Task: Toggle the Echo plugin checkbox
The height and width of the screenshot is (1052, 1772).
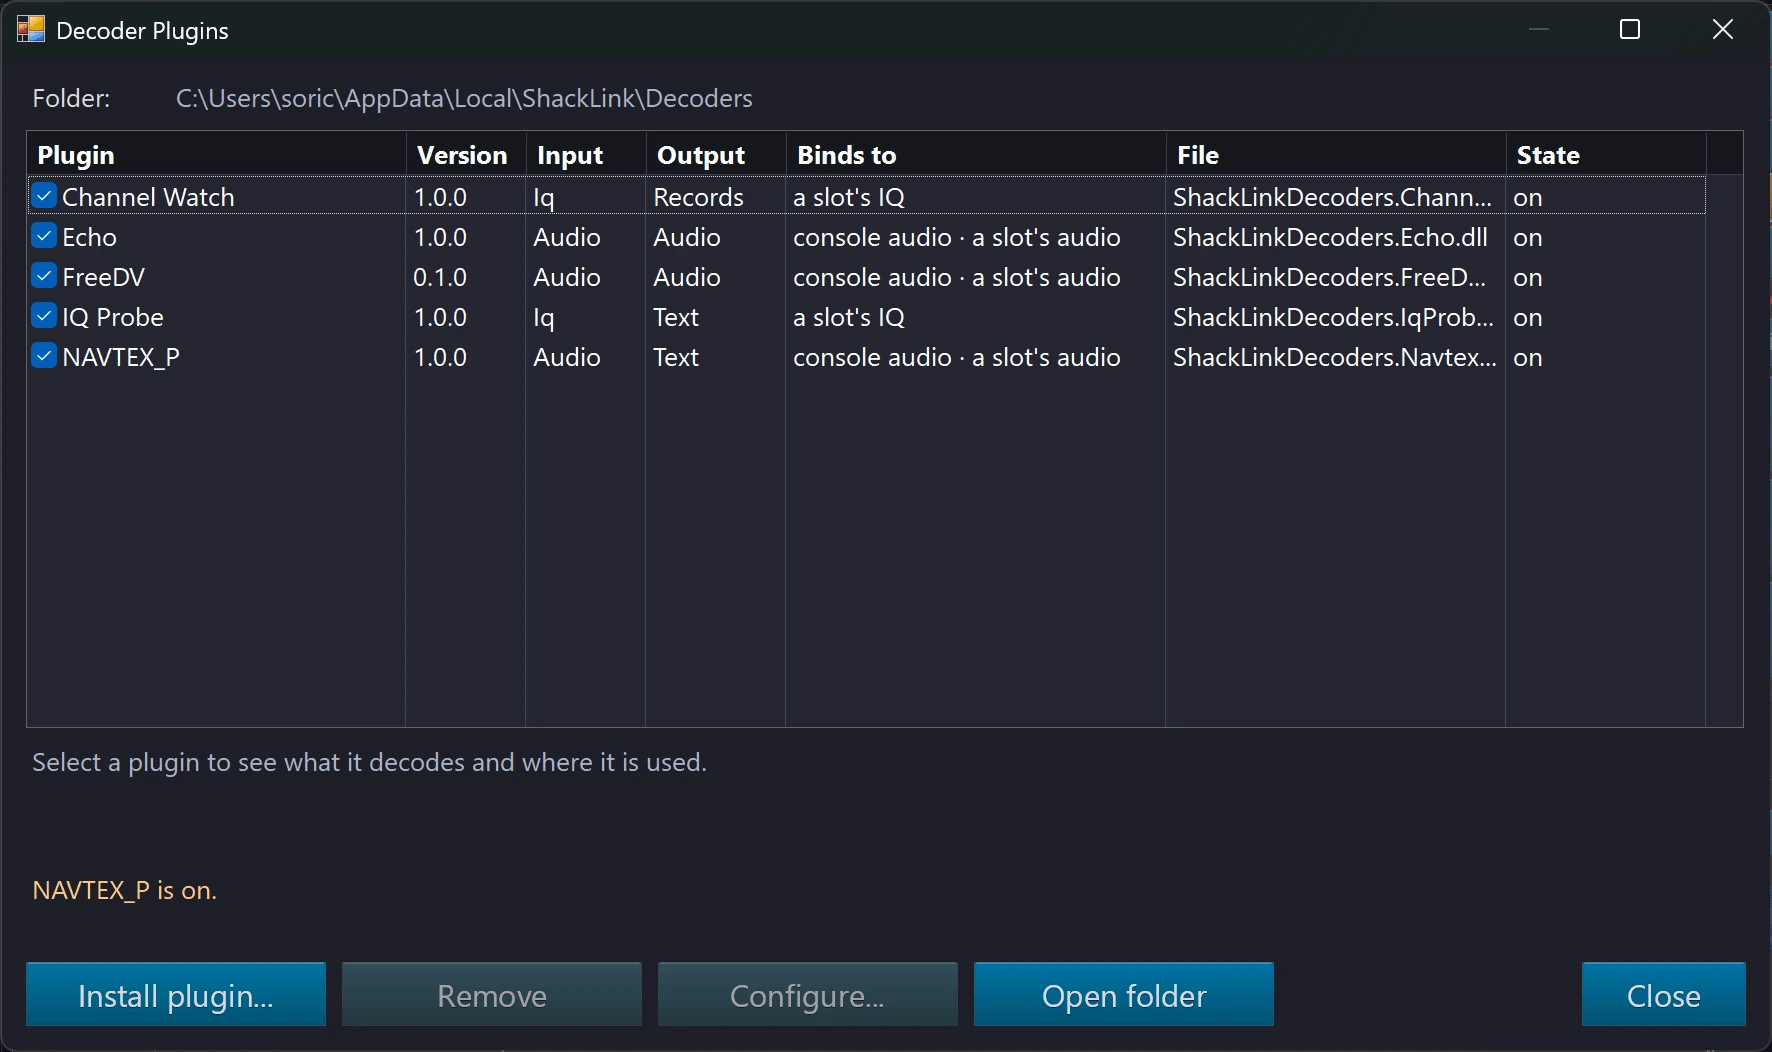Action: pyautogui.click(x=43, y=236)
